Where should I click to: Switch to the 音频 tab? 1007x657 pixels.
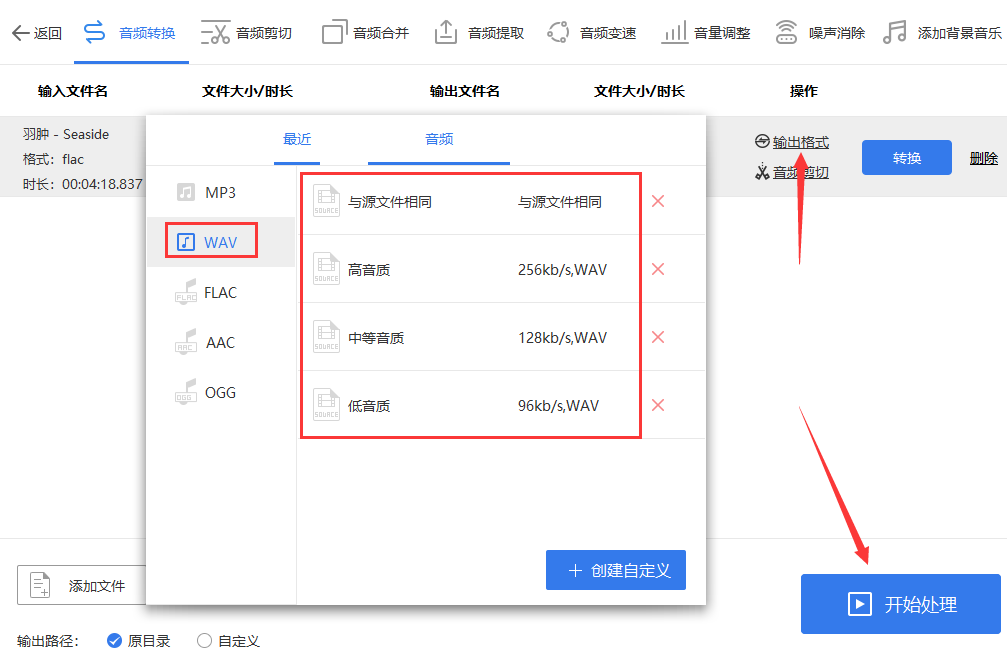pyautogui.click(x=438, y=141)
